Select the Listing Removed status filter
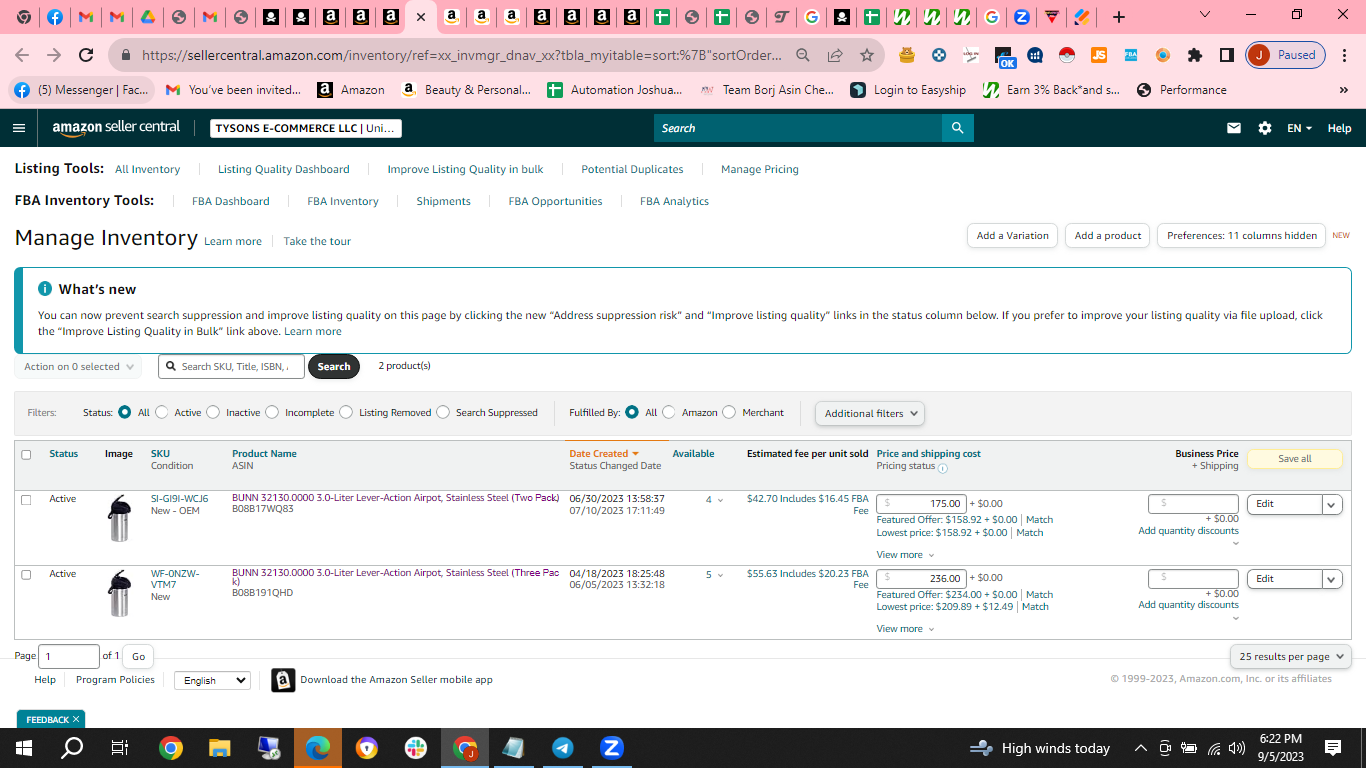The height and width of the screenshot is (768, 1366). click(x=346, y=412)
